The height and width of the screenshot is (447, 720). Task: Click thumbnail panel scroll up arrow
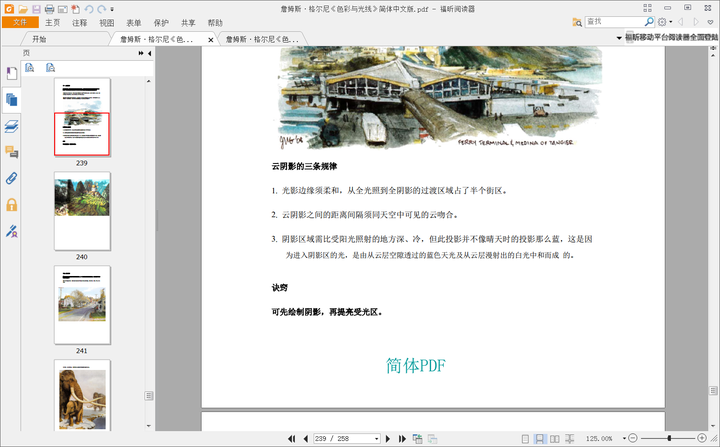point(148,81)
